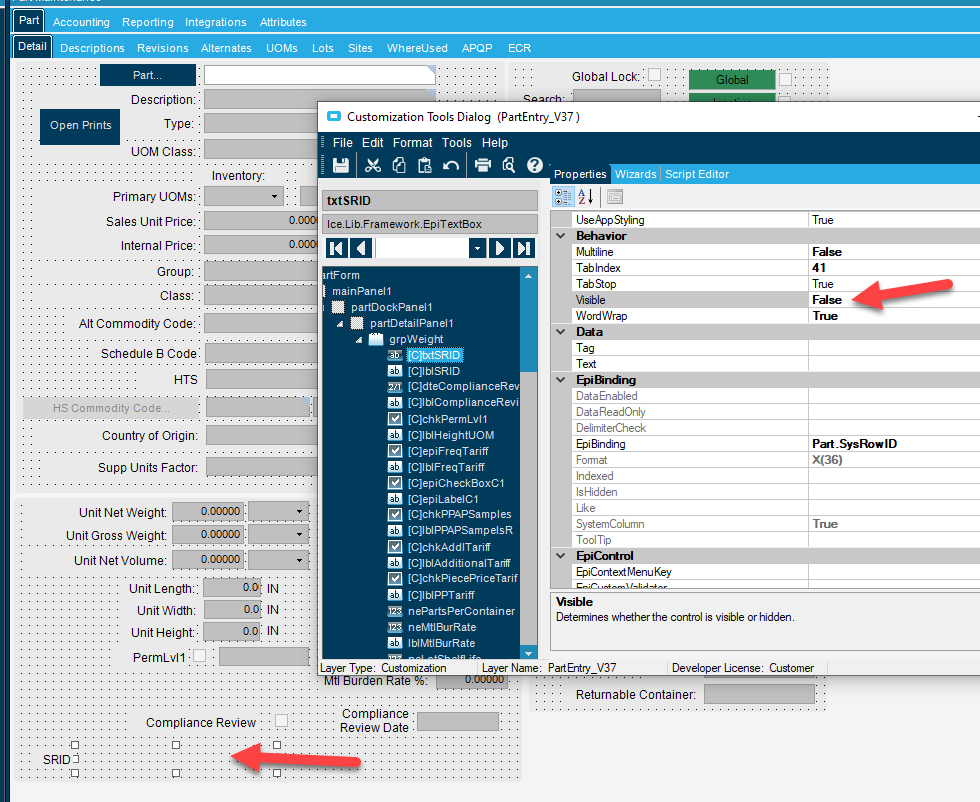Click the Save icon in Customization toolbar
The image size is (980, 802).
[341, 165]
